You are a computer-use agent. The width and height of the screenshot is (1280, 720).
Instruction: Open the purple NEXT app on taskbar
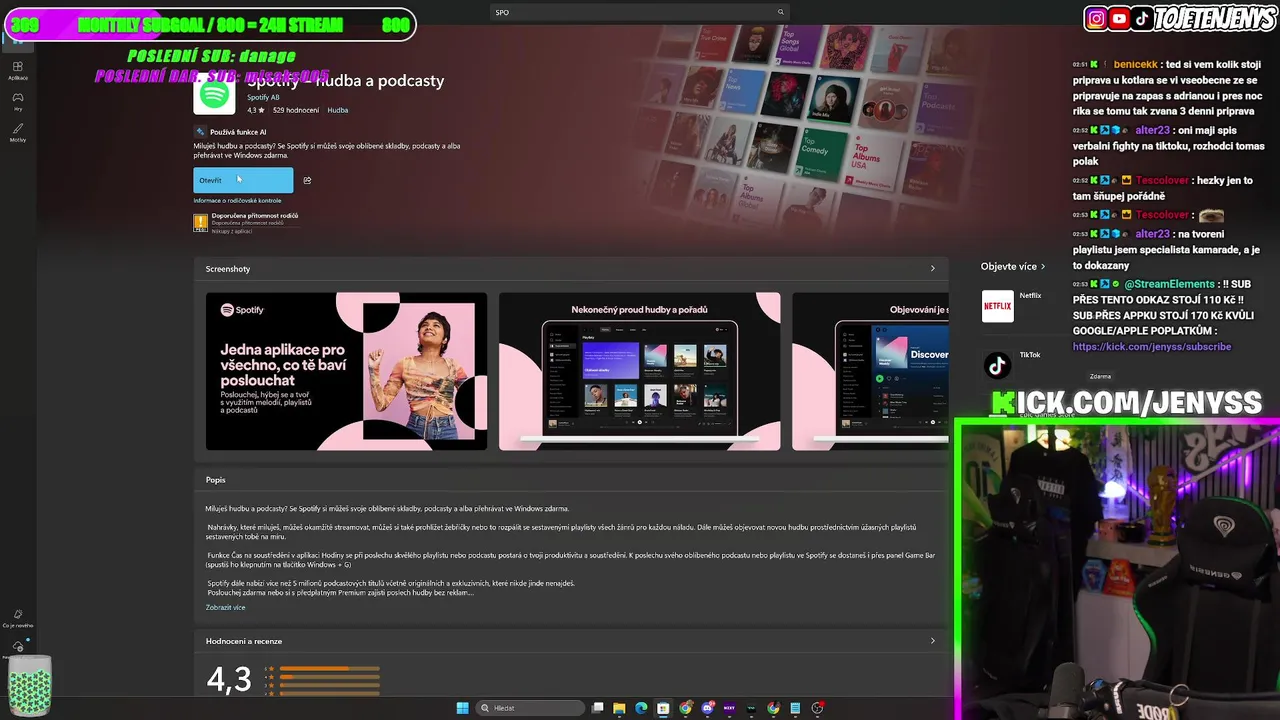[x=729, y=708]
